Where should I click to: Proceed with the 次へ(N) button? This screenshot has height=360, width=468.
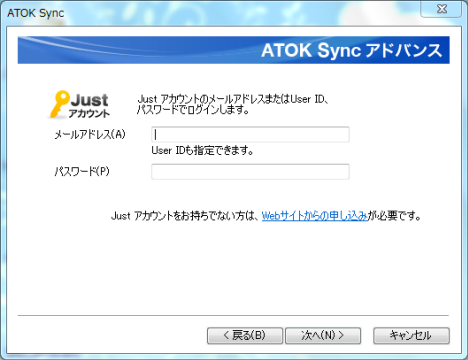(x=323, y=335)
